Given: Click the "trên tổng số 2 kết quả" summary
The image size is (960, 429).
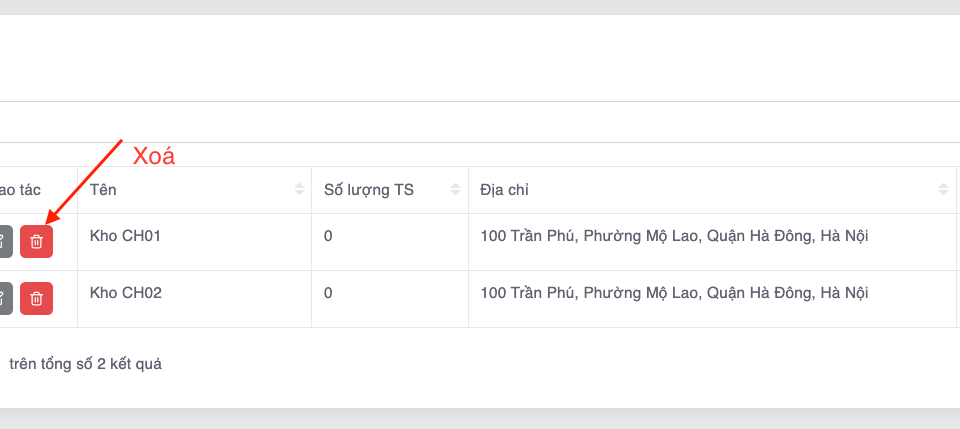Looking at the screenshot, I should click(x=85, y=364).
